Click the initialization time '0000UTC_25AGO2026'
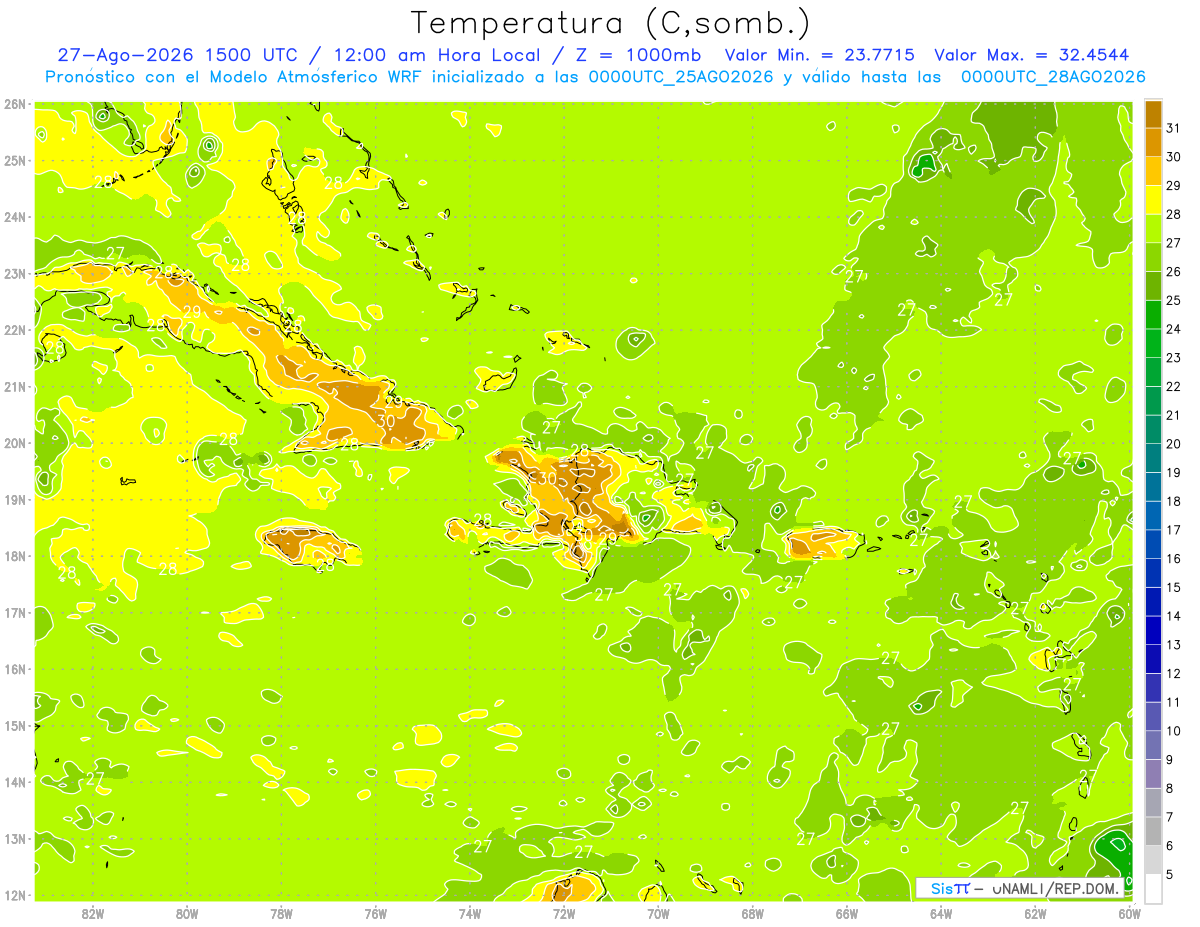This screenshot has height=927, width=1200. pyautogui.click(x=681, y=77)
